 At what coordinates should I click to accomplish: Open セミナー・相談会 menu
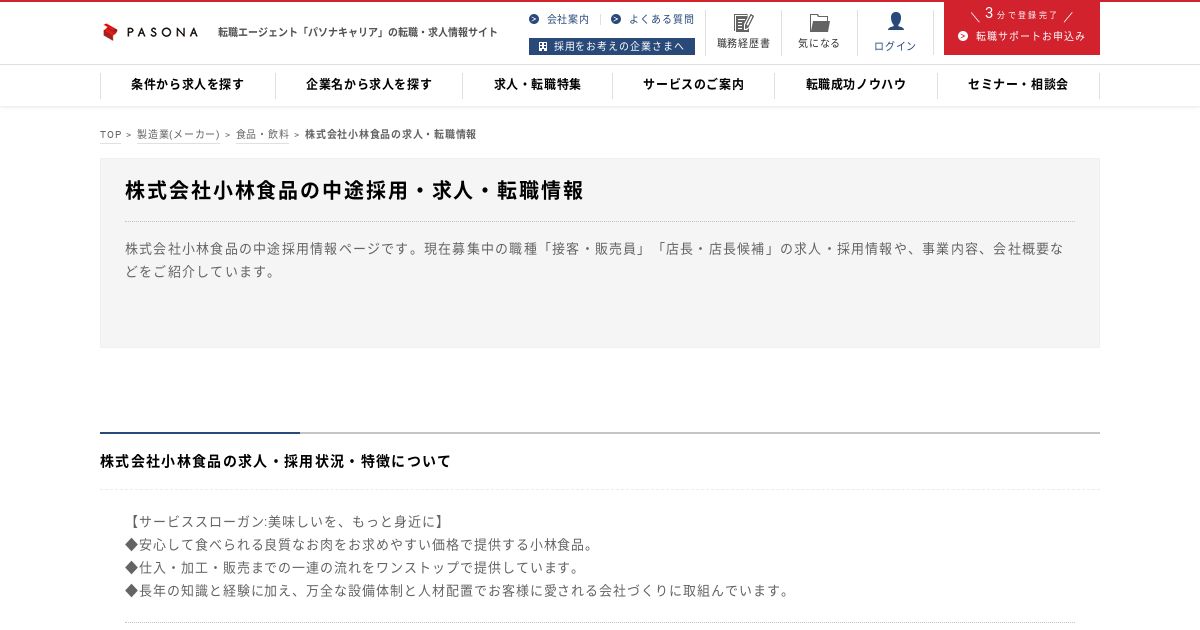(1018, 85)
